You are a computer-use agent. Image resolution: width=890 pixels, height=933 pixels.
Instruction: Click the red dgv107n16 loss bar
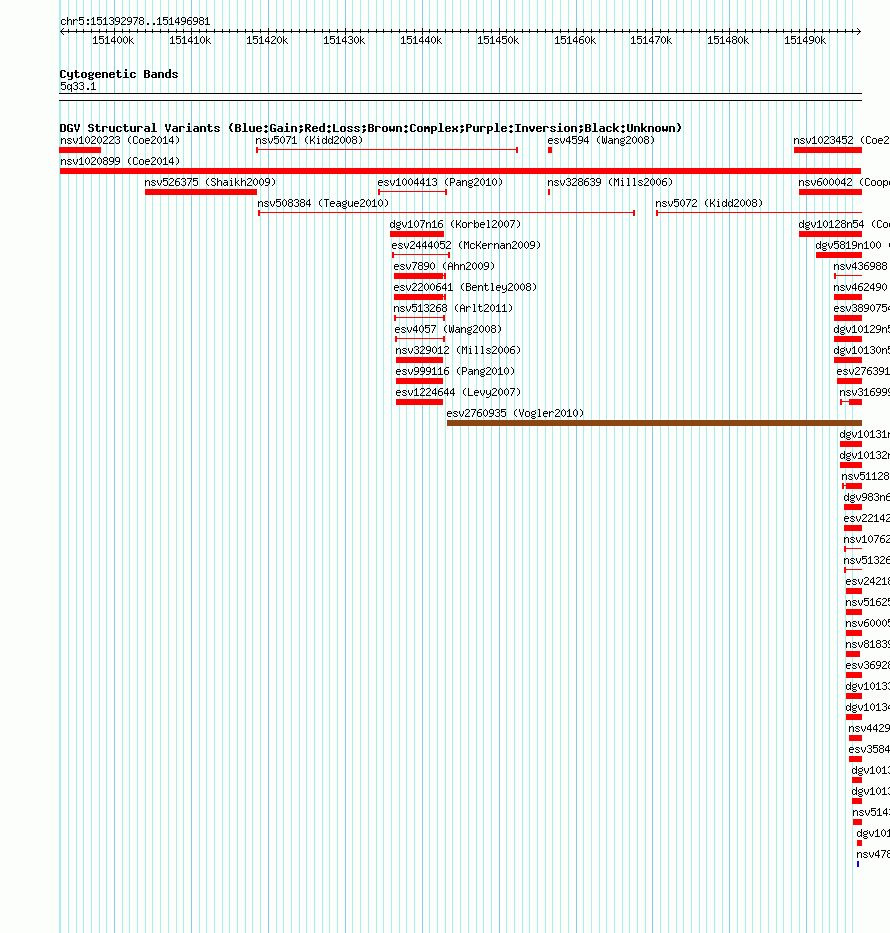(417, 234)
